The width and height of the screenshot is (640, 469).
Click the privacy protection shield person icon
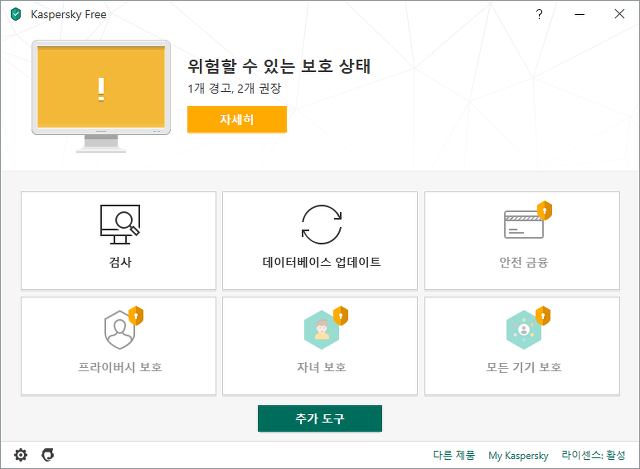(x=120, y=330)
